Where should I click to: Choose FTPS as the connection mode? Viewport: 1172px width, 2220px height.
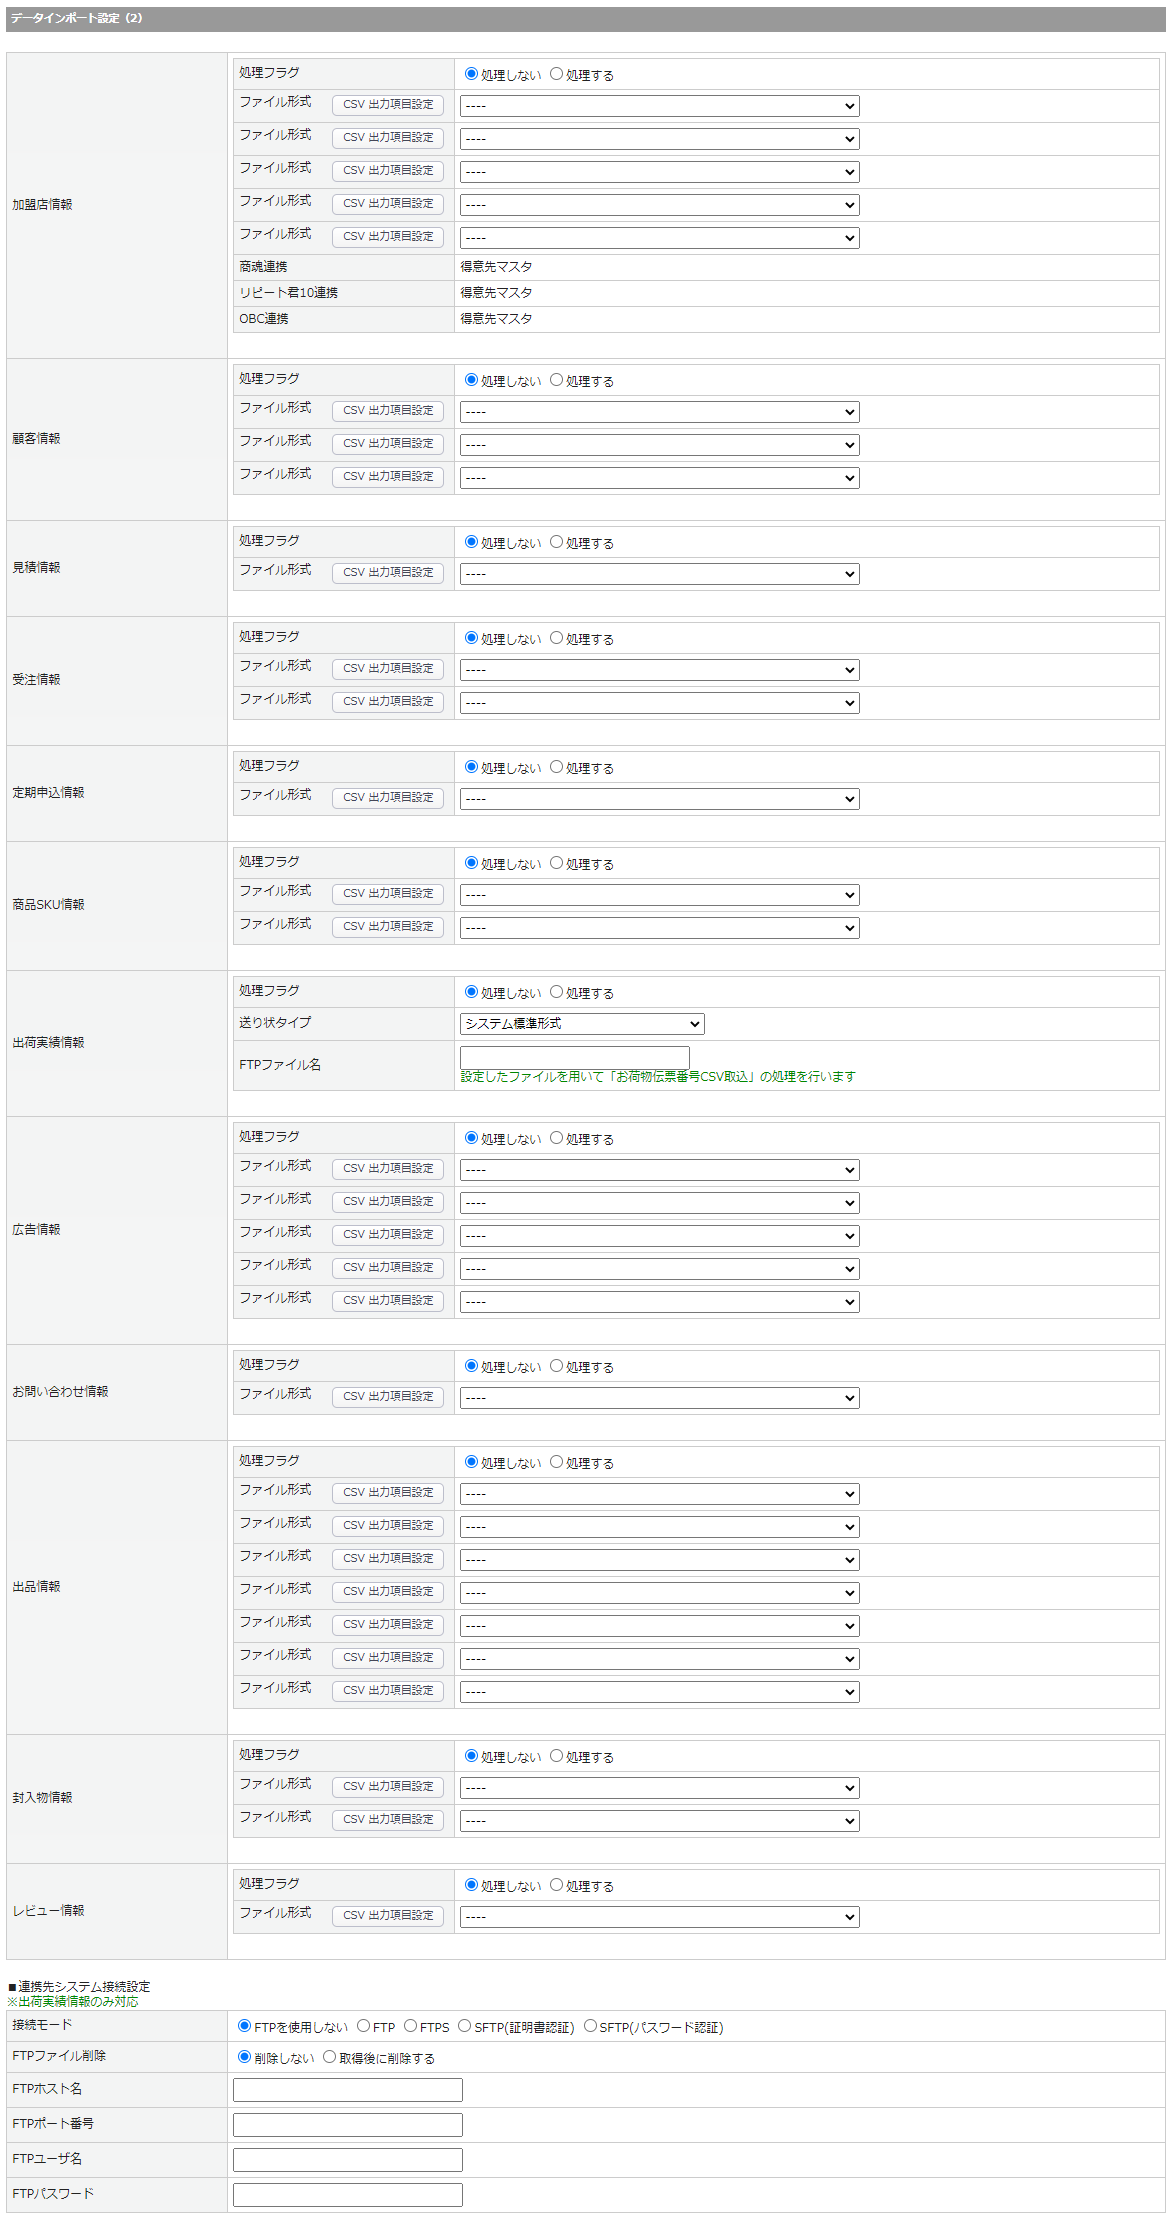(410, 2026)
